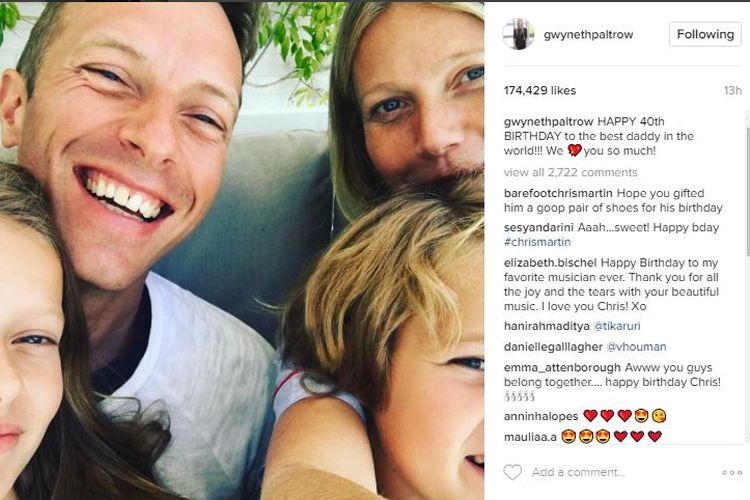
Task: Click the heart like icon
Action: coord(512,472)
